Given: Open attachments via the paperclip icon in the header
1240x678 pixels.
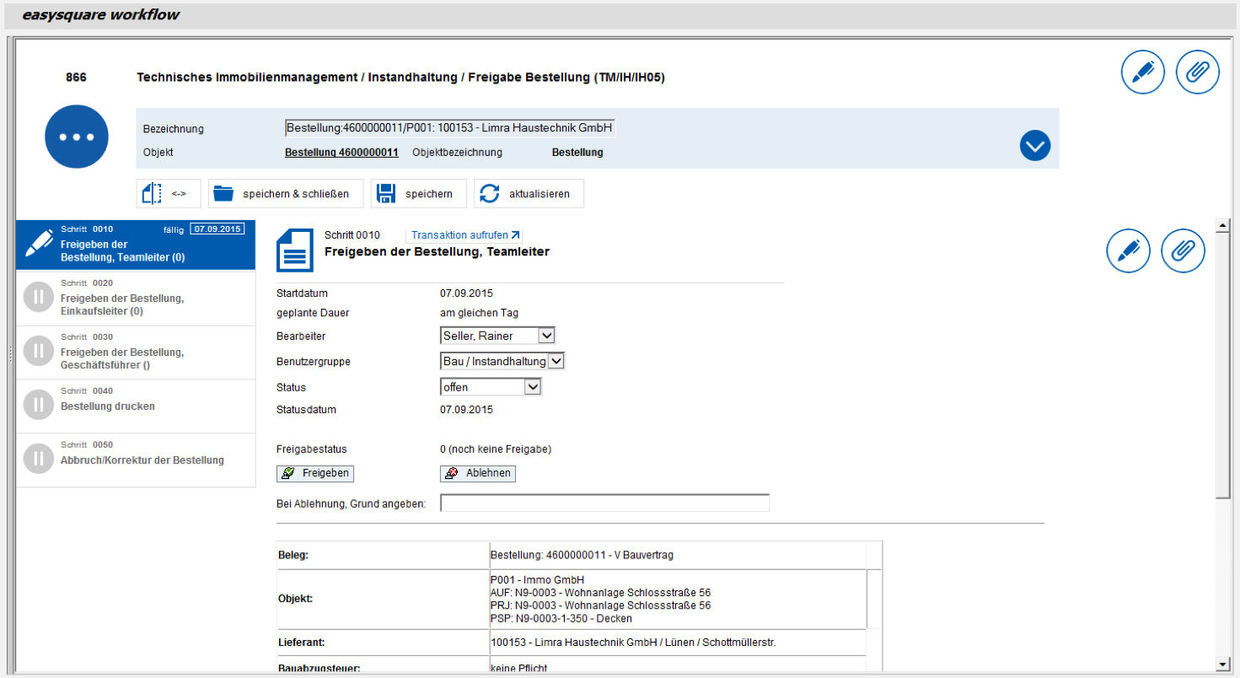Looking at the screenshot, I should [1197, 71].
